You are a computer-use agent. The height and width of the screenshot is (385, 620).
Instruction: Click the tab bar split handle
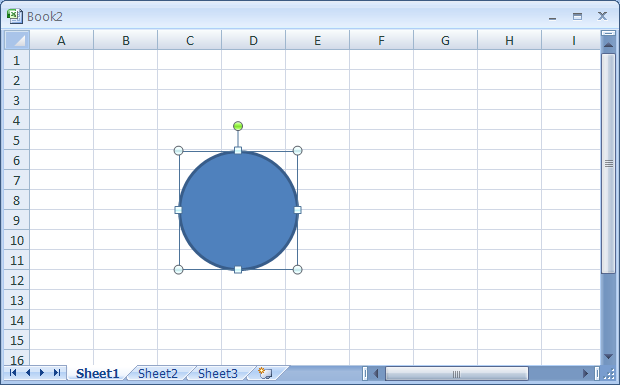[x=365, y=373]
